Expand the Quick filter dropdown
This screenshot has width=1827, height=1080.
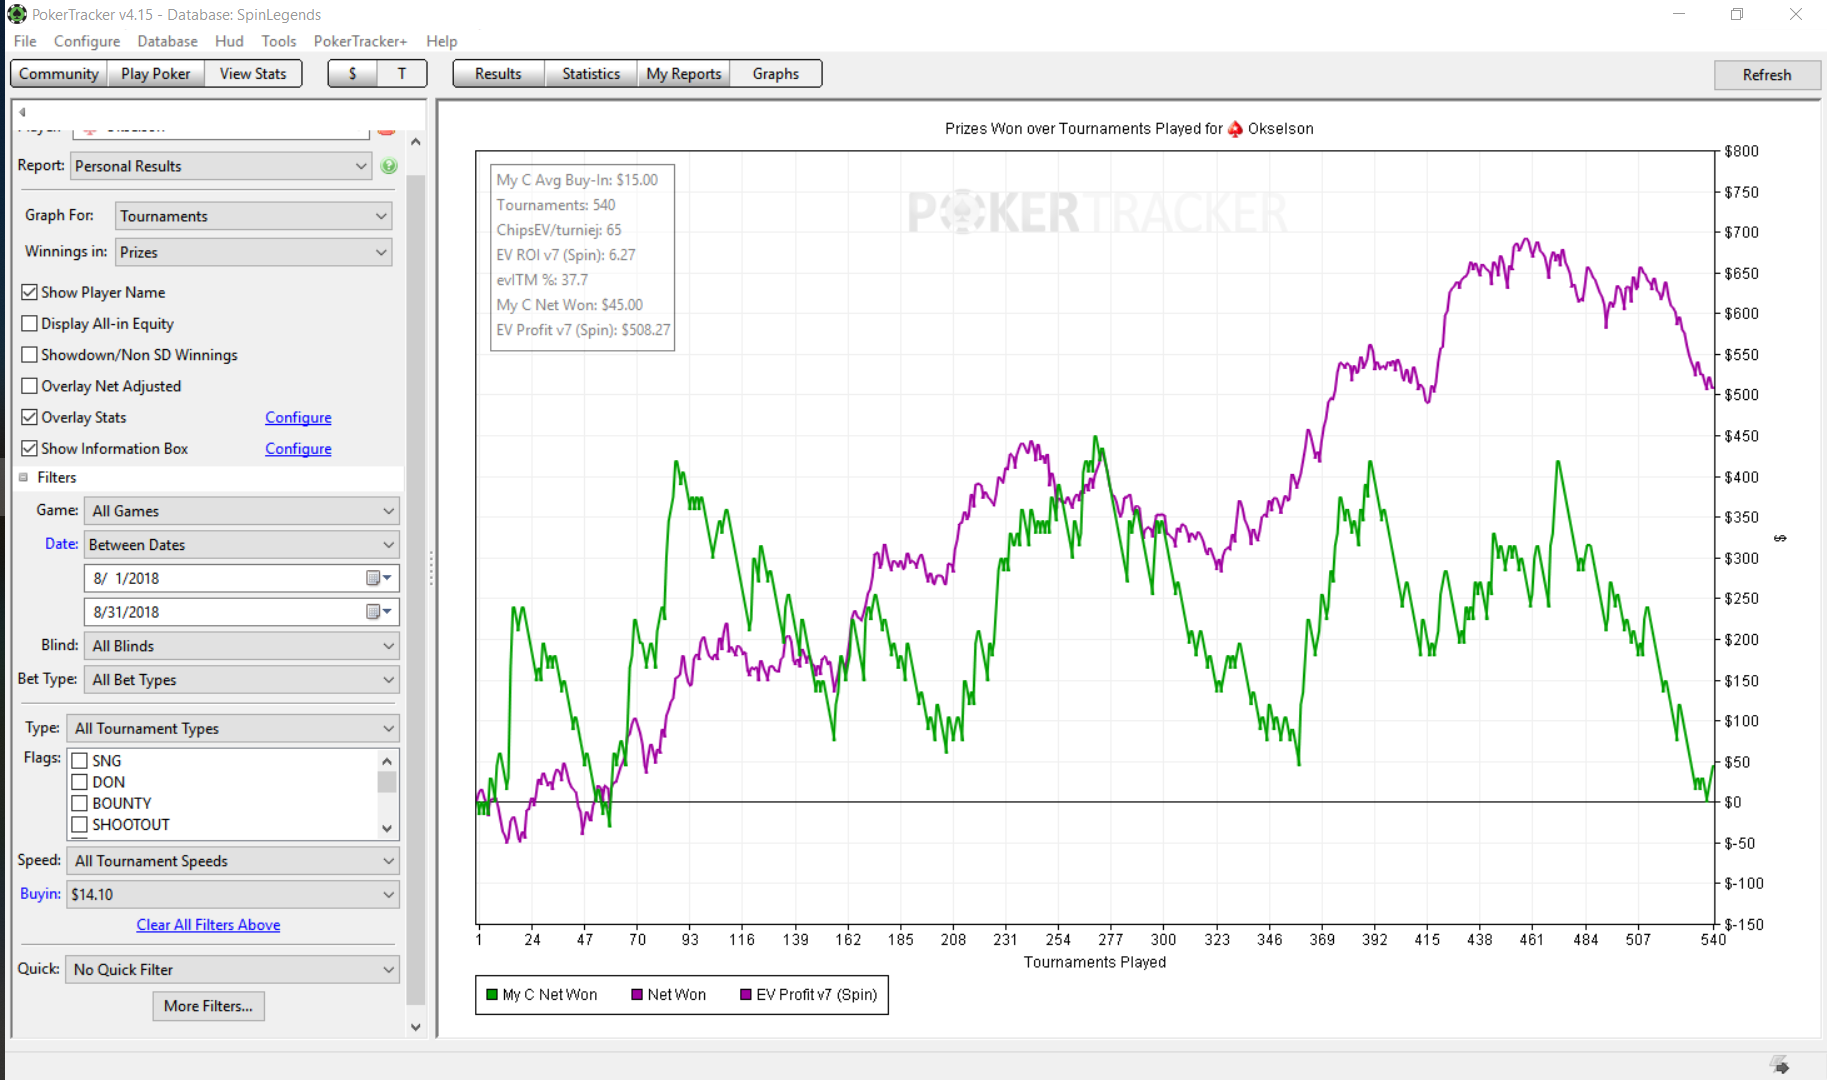tap(233, 969)
